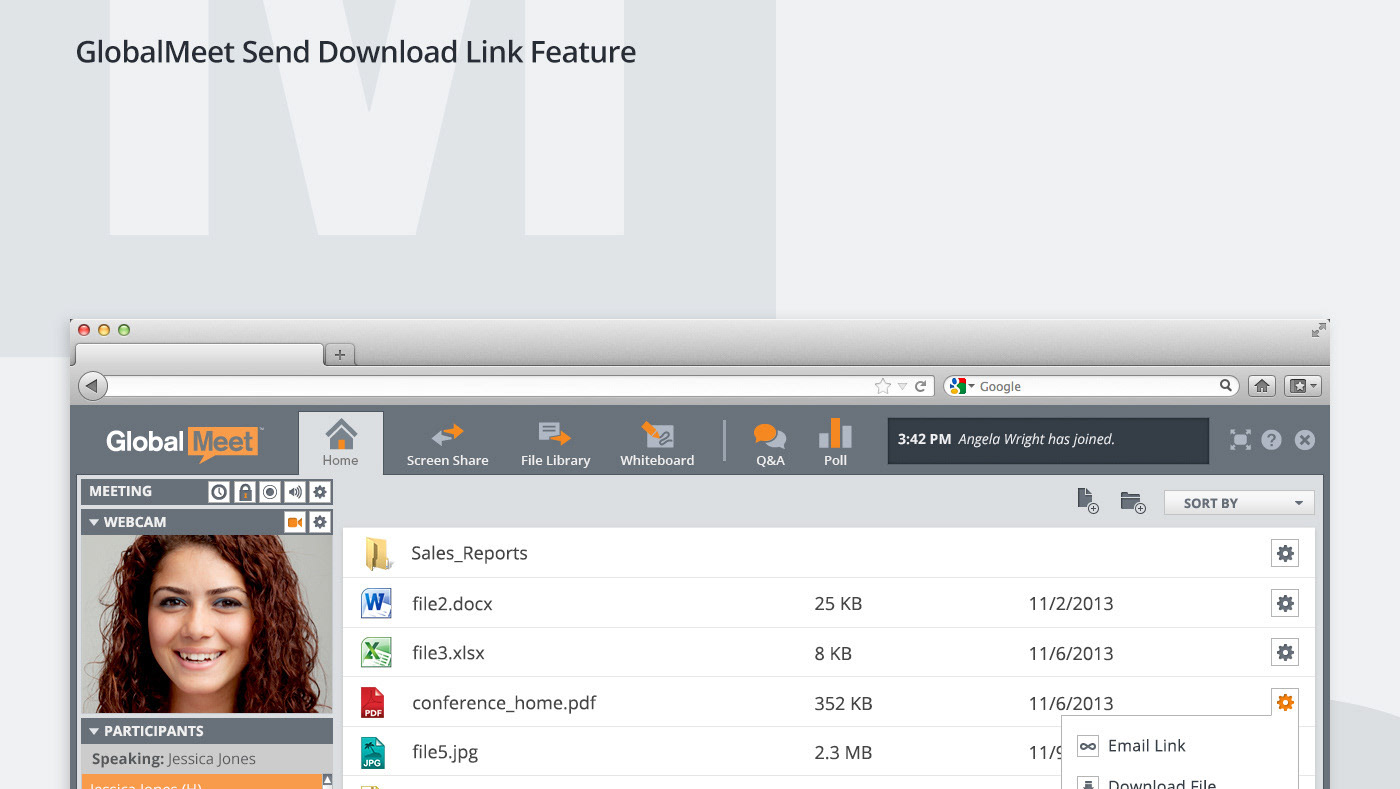
Task: Open the Screen Share tab
Action: coord(447,444)
